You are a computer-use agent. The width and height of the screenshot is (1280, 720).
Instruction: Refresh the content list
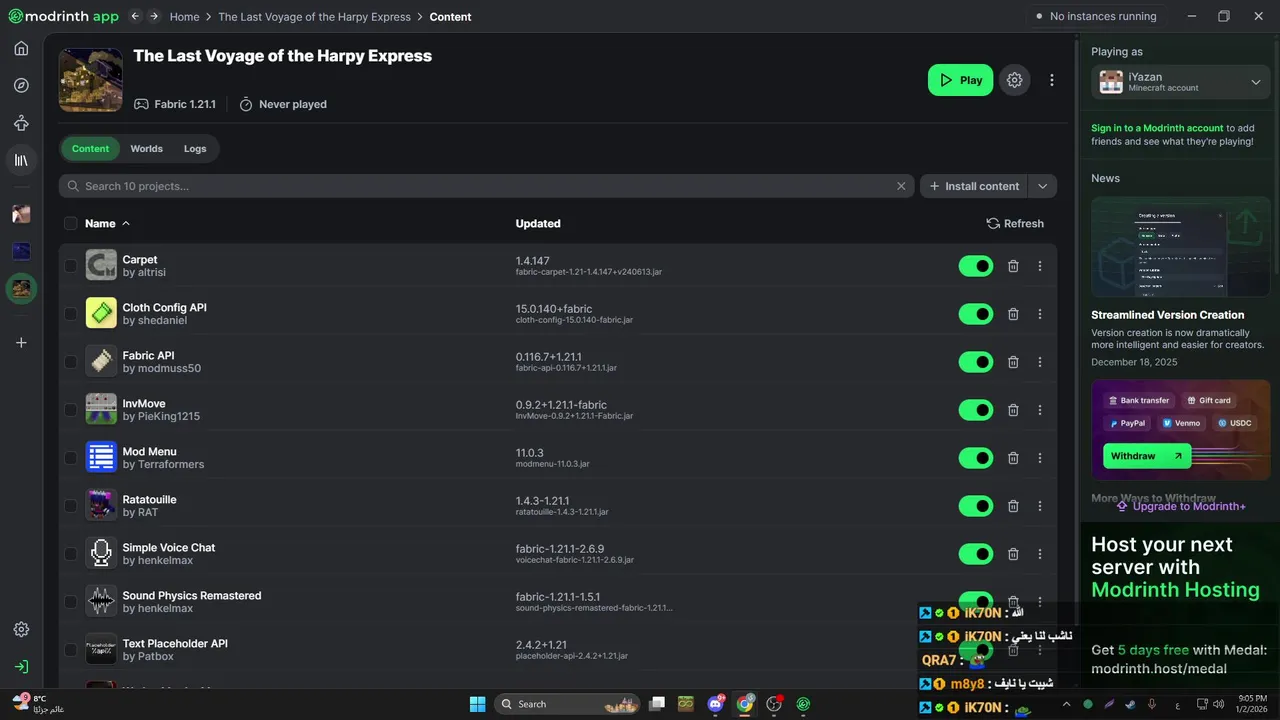click(x=1015, y=224)
